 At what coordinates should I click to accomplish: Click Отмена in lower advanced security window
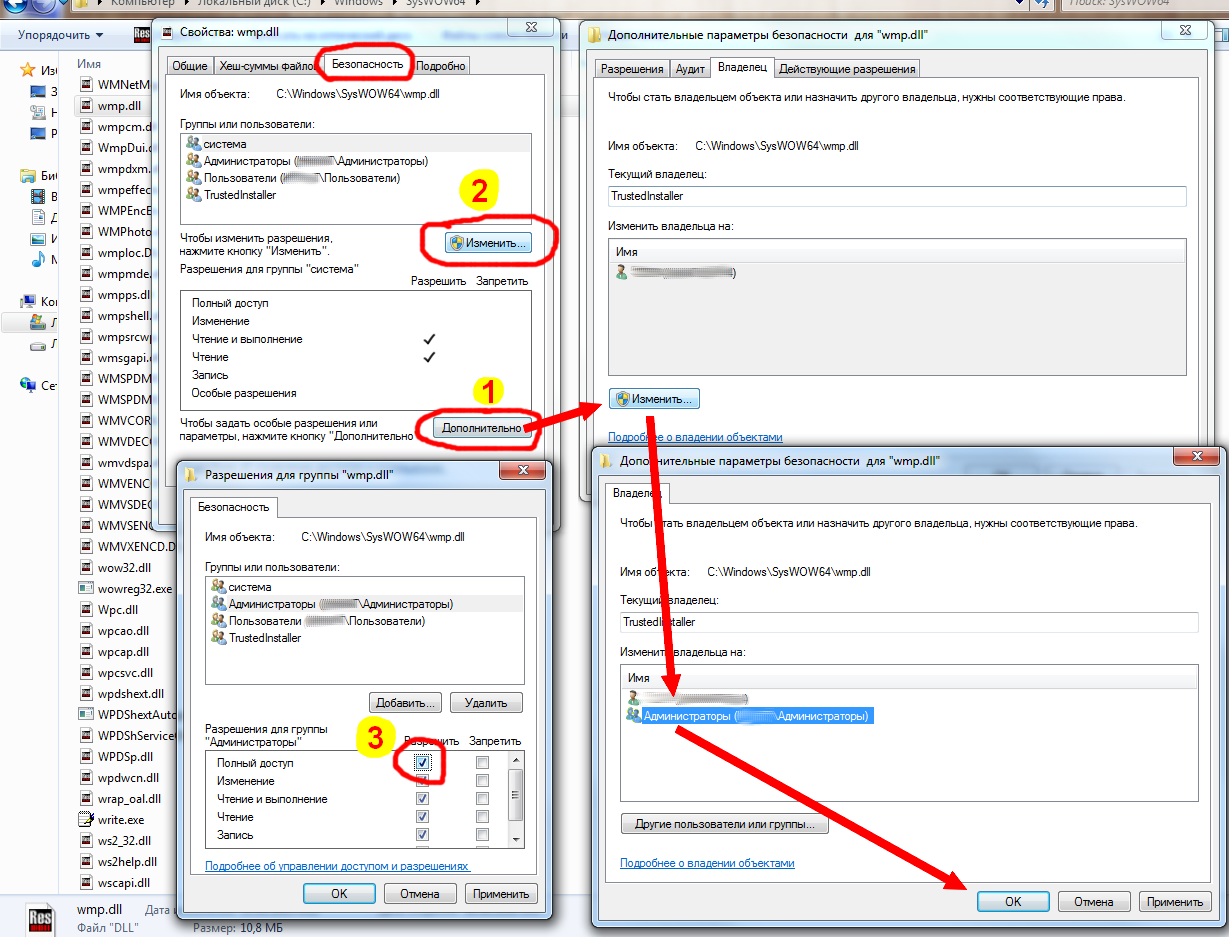tap(1093, 901)
